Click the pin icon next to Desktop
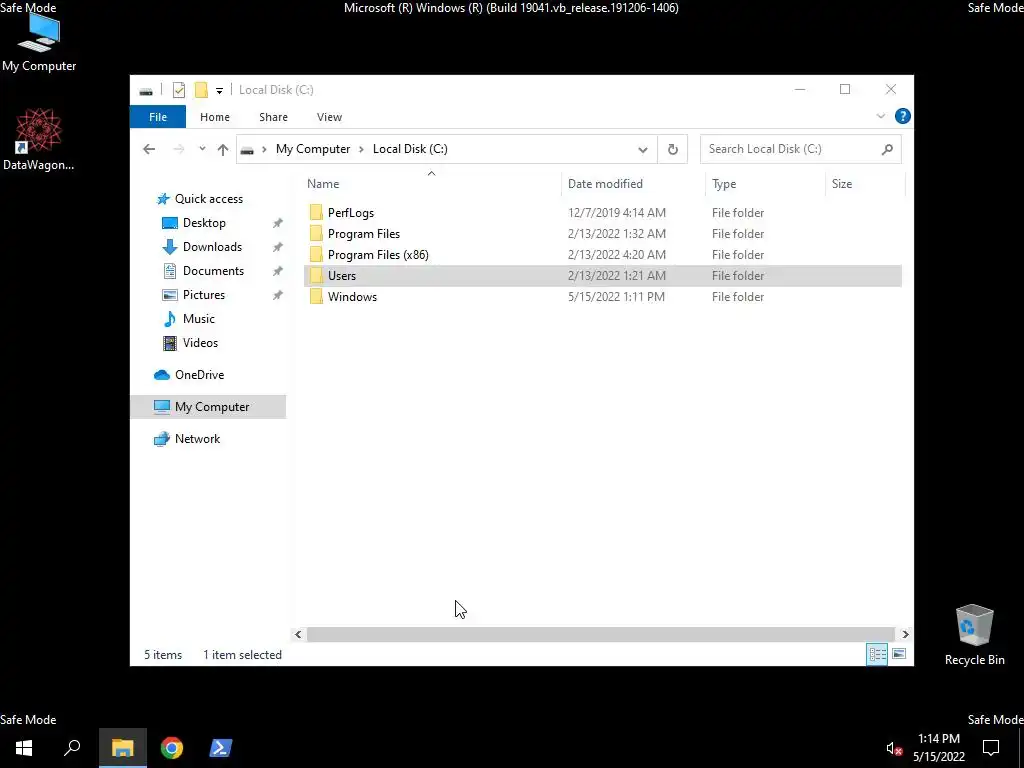Viewport: 1024px width, 768px height. pyautogui.click(x=278, y=223)
